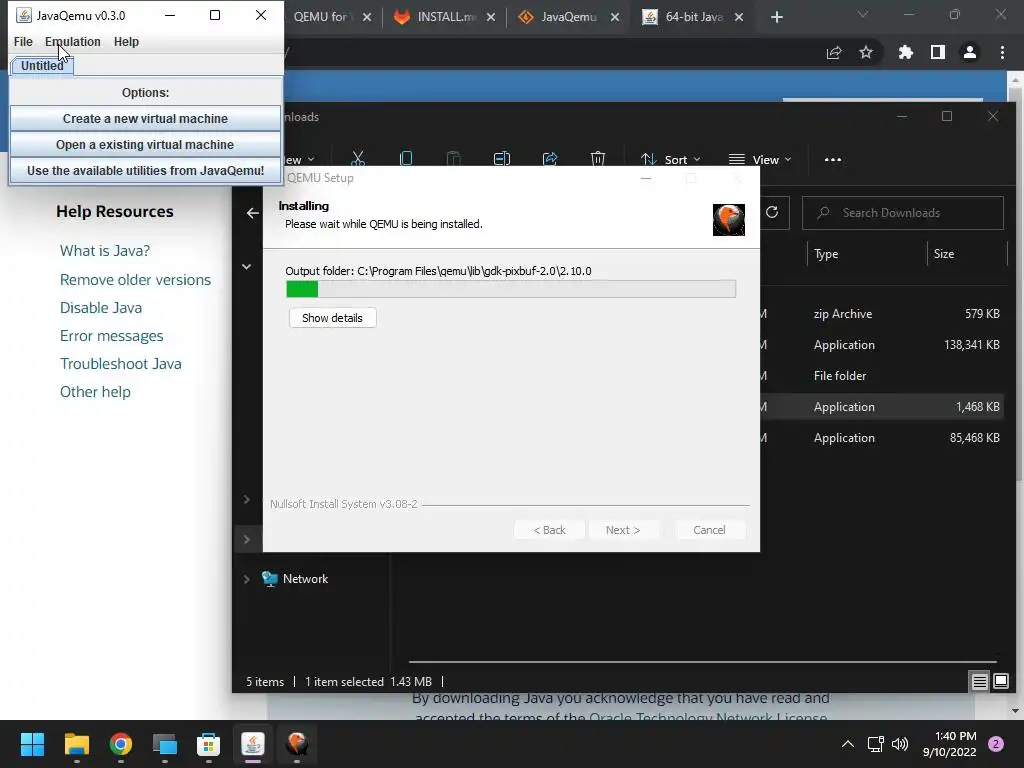Click the Delete trash icon in File Explorer
Image resolution: width=1024 pixels, height=768 pixels.
tap(598, 159)
